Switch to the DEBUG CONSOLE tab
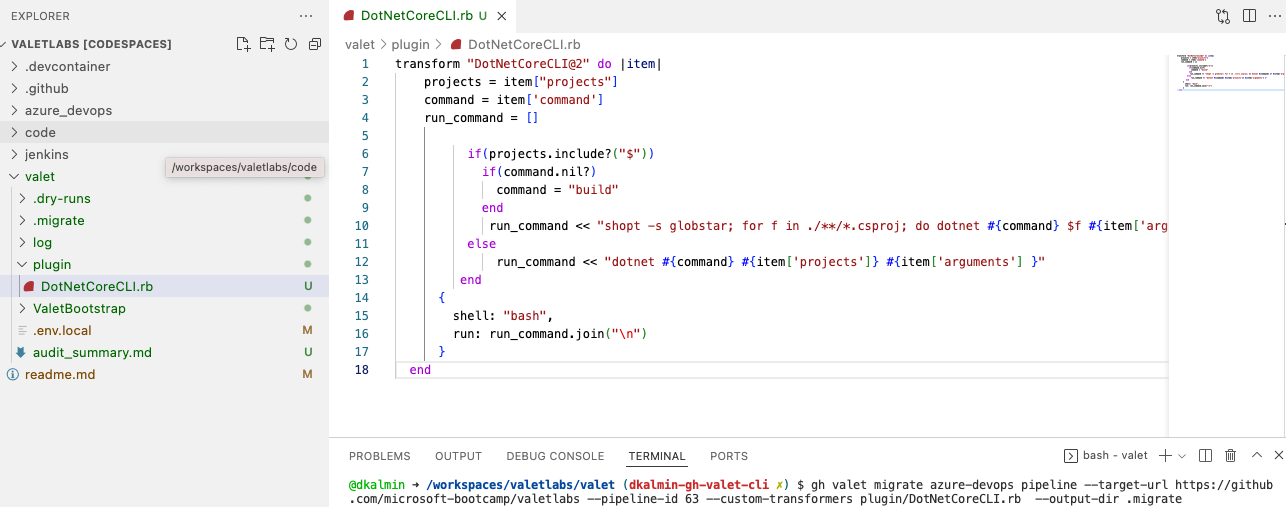Screen dimensions: 1286x507 point(555,456)
